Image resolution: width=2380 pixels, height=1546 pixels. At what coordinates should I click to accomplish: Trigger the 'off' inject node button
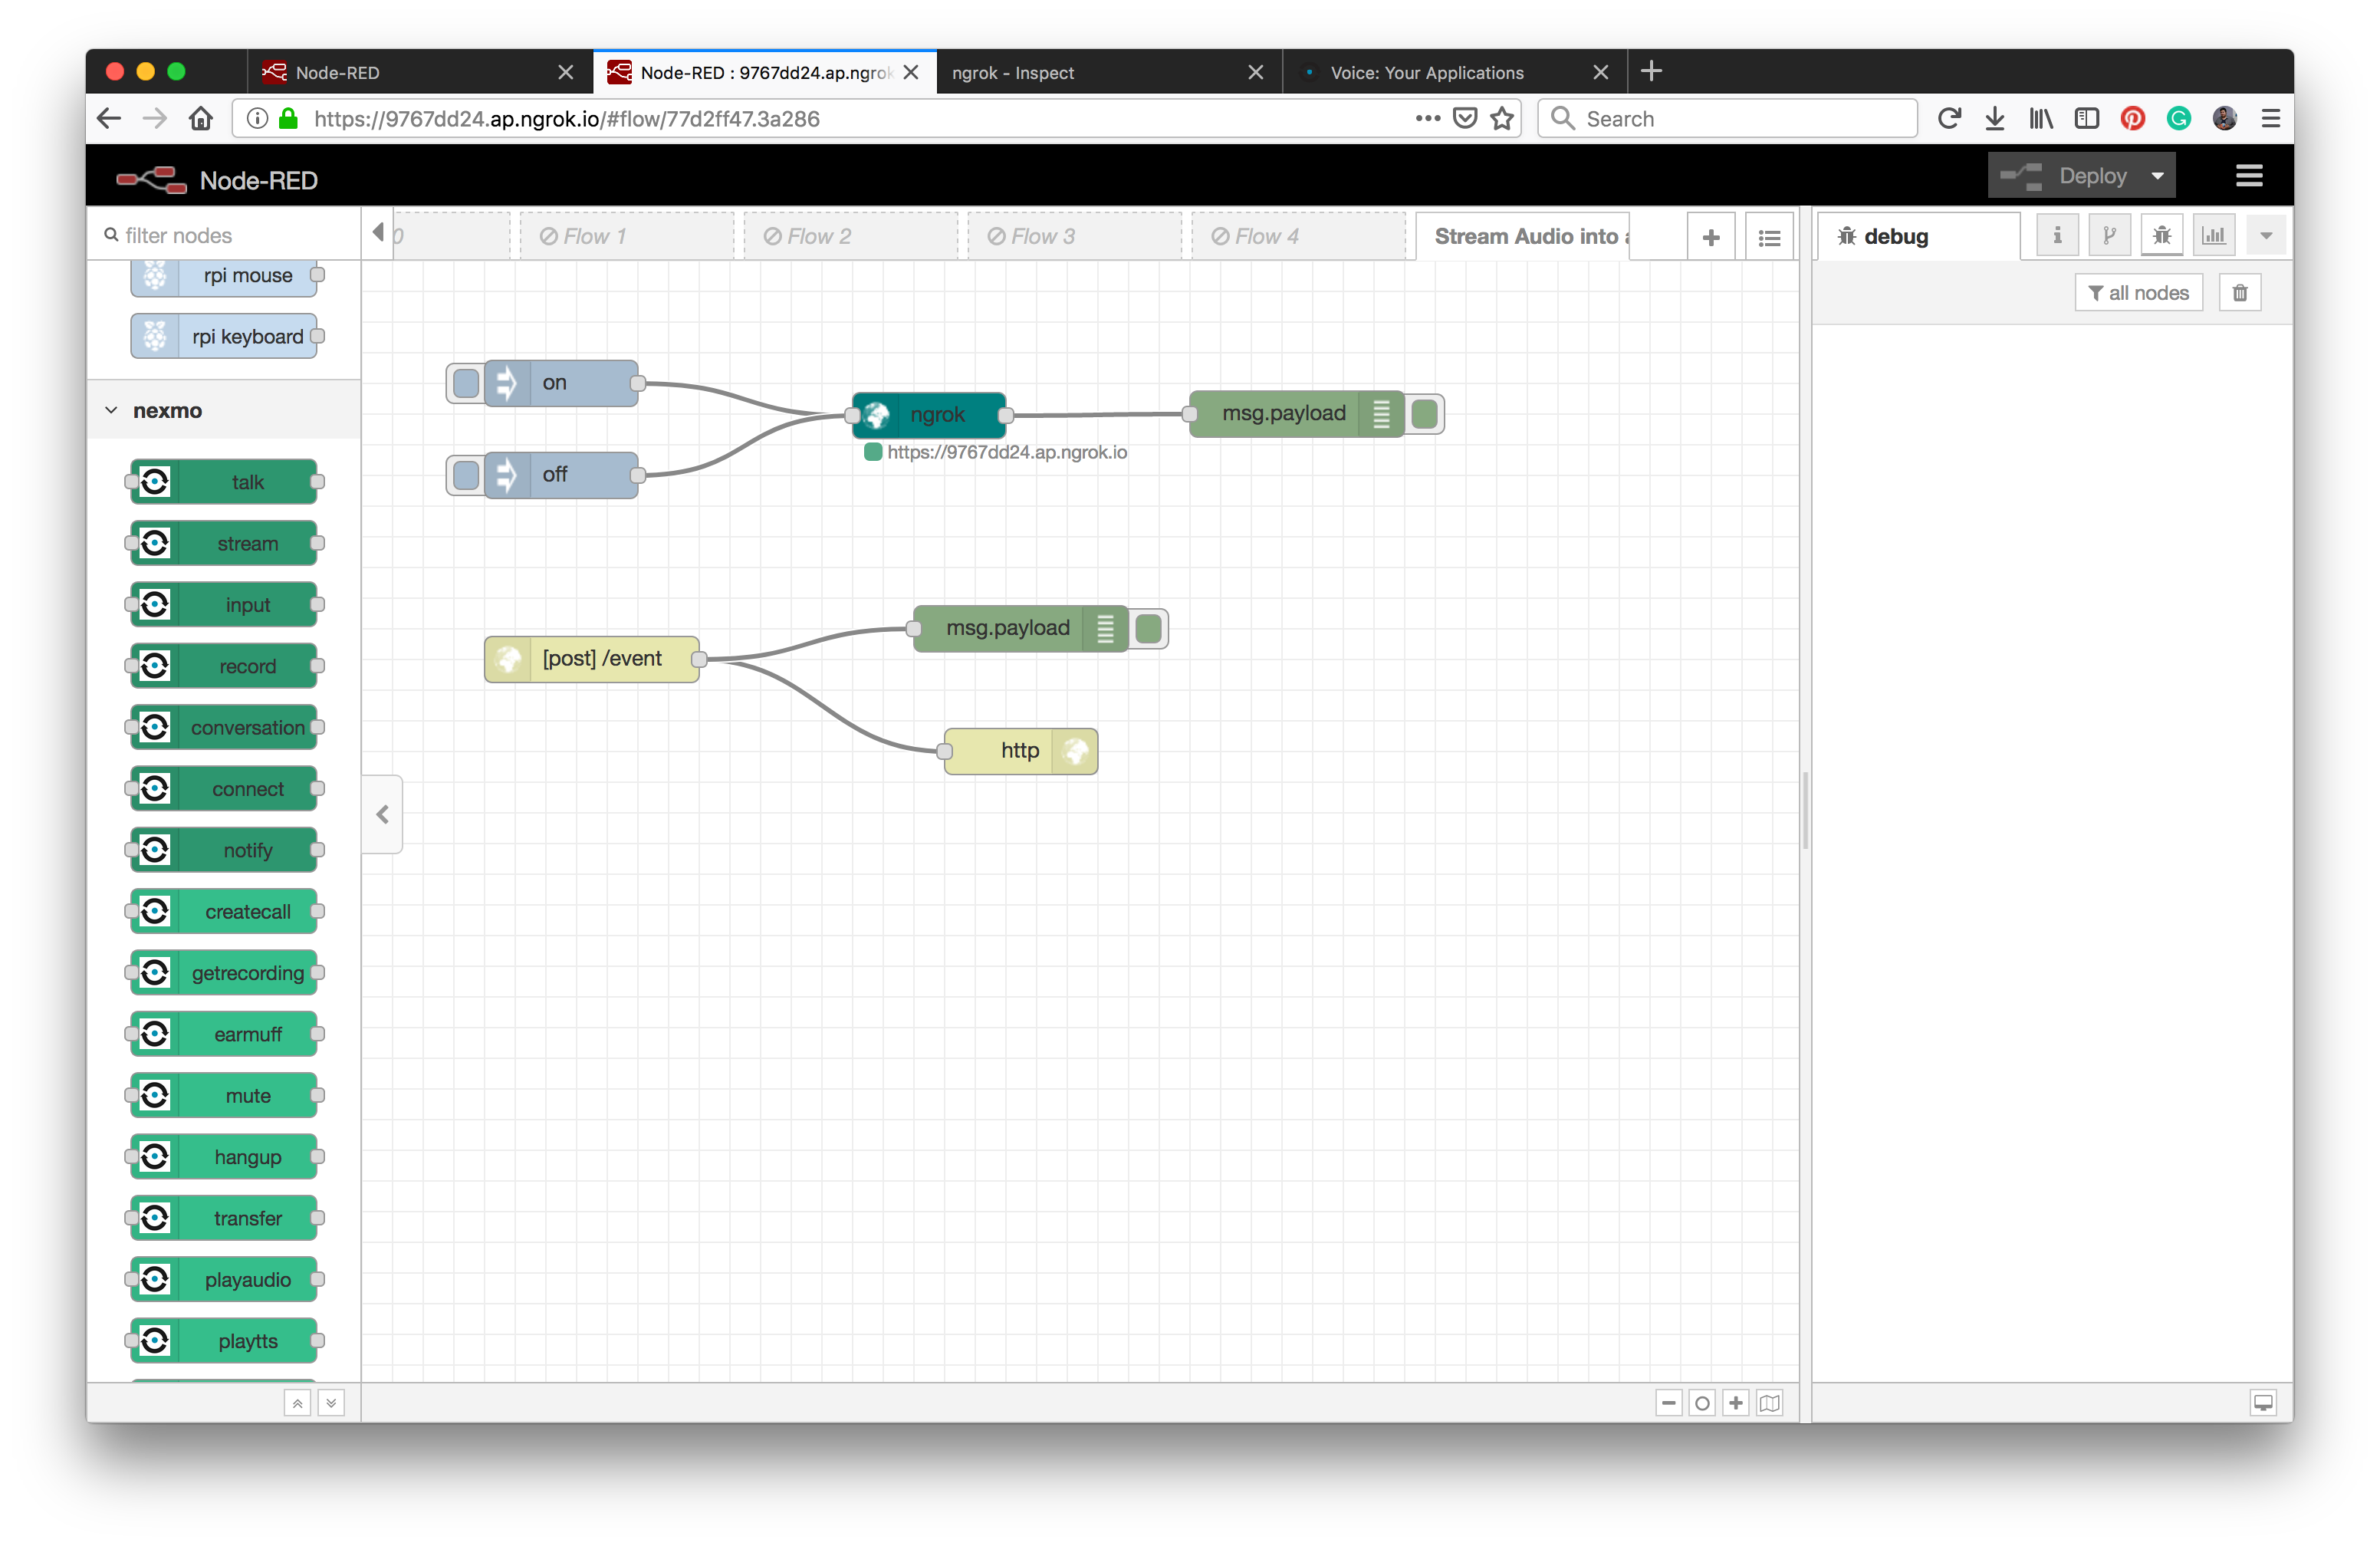click(466, 475)
